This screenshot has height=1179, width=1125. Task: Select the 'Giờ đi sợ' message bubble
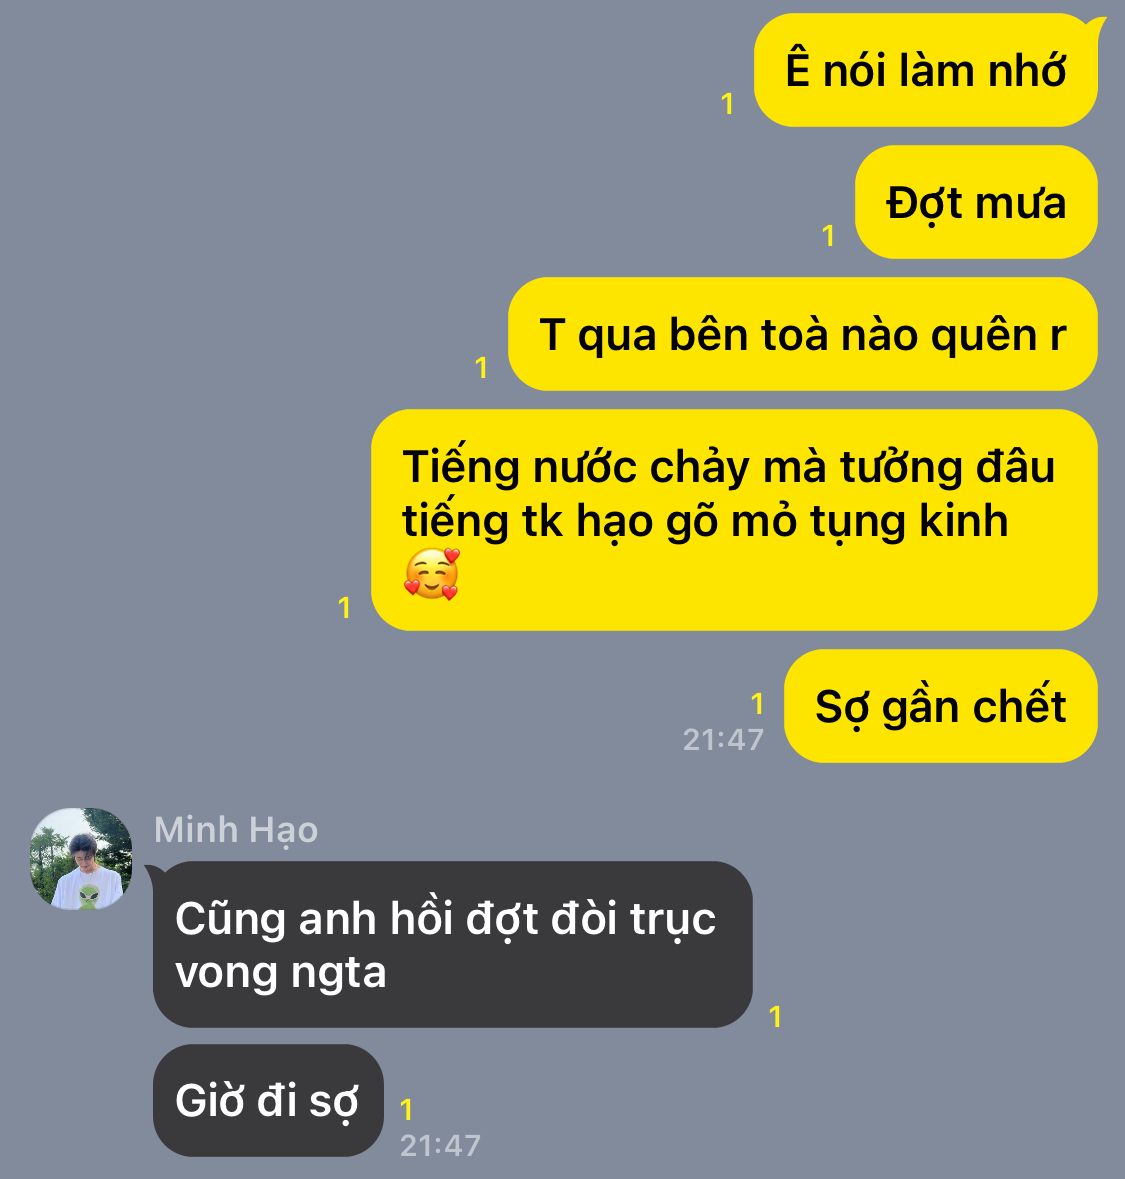pyautogui.click(x=268, y=1100)
